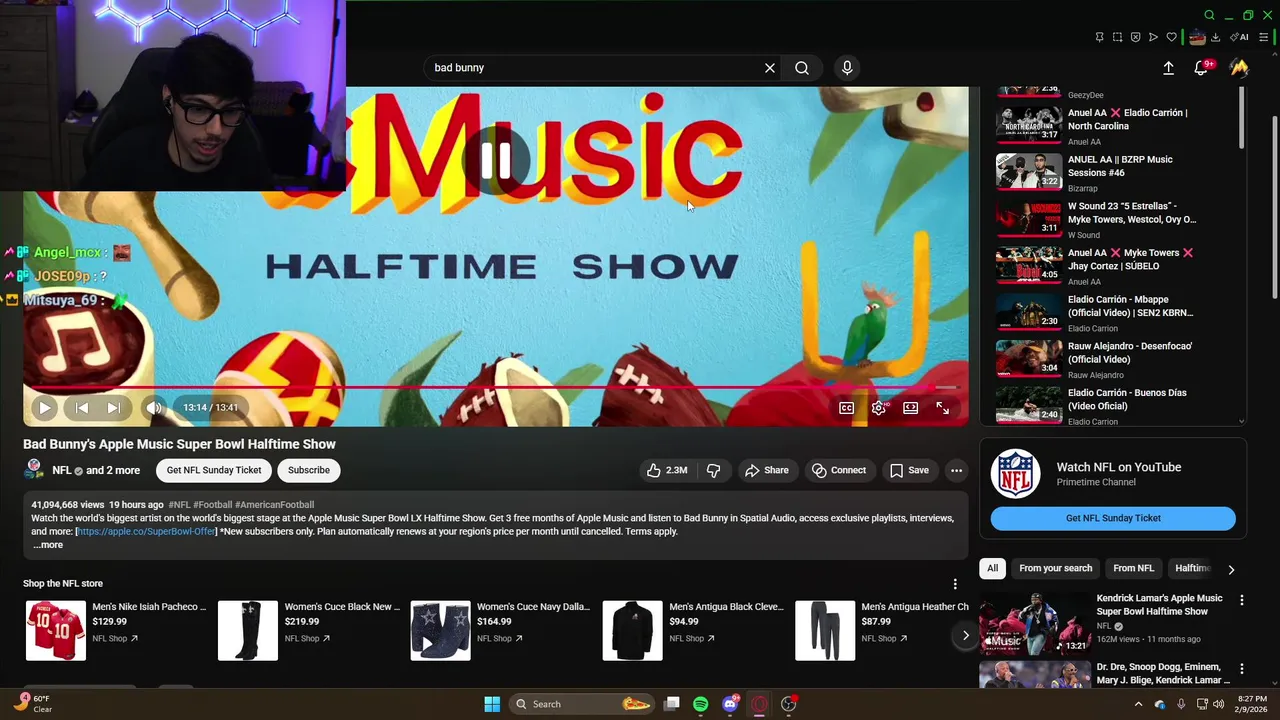Click Get NFL Sunday Ticket beside Subscribe
Viewport: 1280px width, 720px height.
point(214,470)
